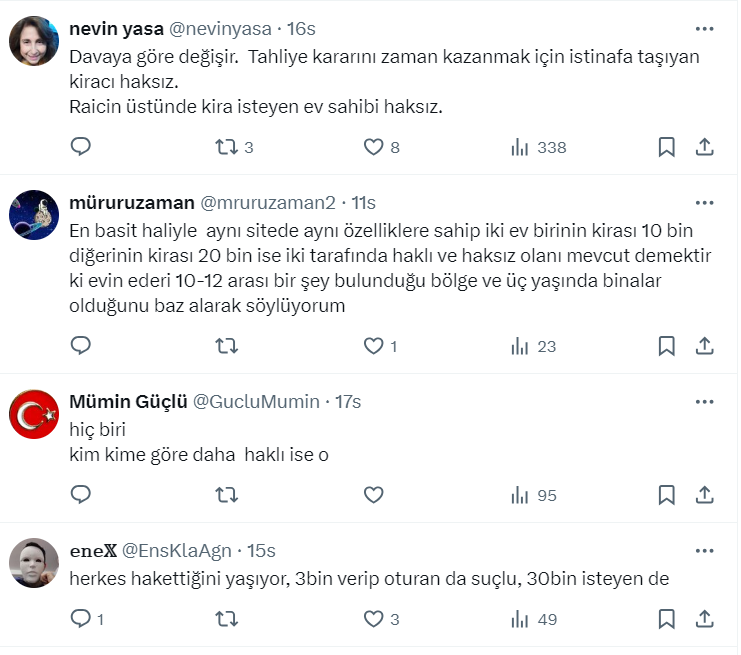Like müruruzaman's tweet
The height and width of the screenshot is (655, 741).
(373, 346)
